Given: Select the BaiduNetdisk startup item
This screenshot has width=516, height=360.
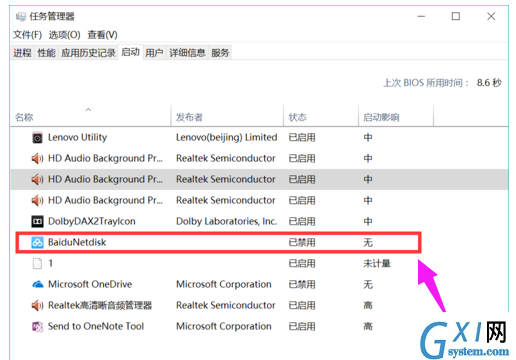Looking at the screenshot, I should pyautogui.click(x=259, y=242).
